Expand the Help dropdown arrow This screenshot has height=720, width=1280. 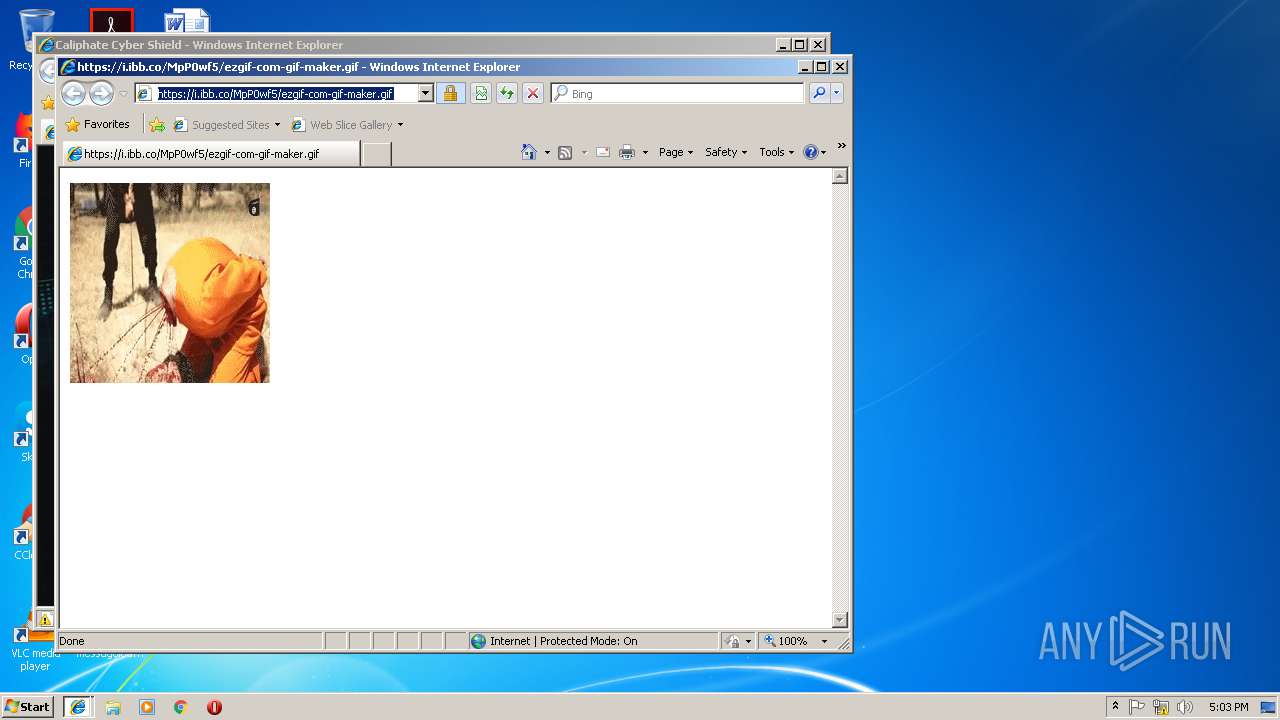coord(823,153)
